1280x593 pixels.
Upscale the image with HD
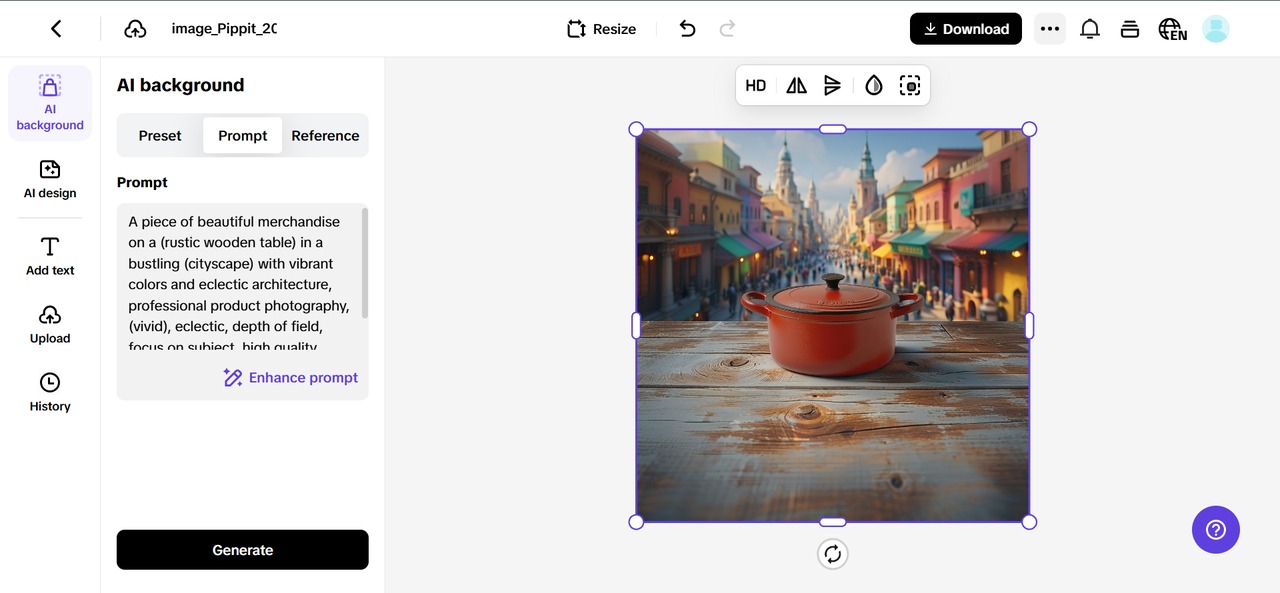[756, 86]
